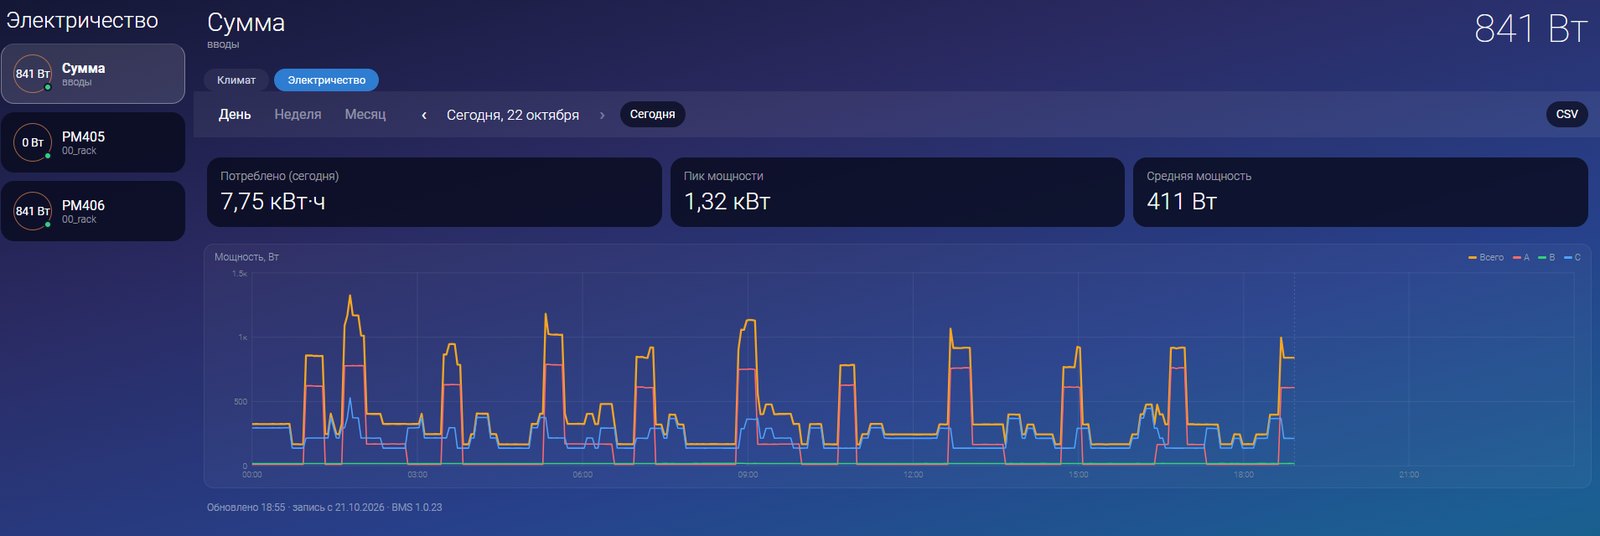Screen dimensions: 1600x536
Task: Click the 12:00 time axis label
Action: click(x=913, y=475)
